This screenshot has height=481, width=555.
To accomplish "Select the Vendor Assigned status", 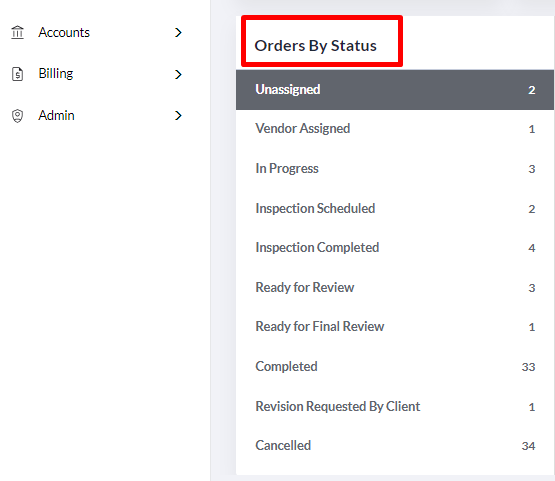I will click(x=395, y=129).
